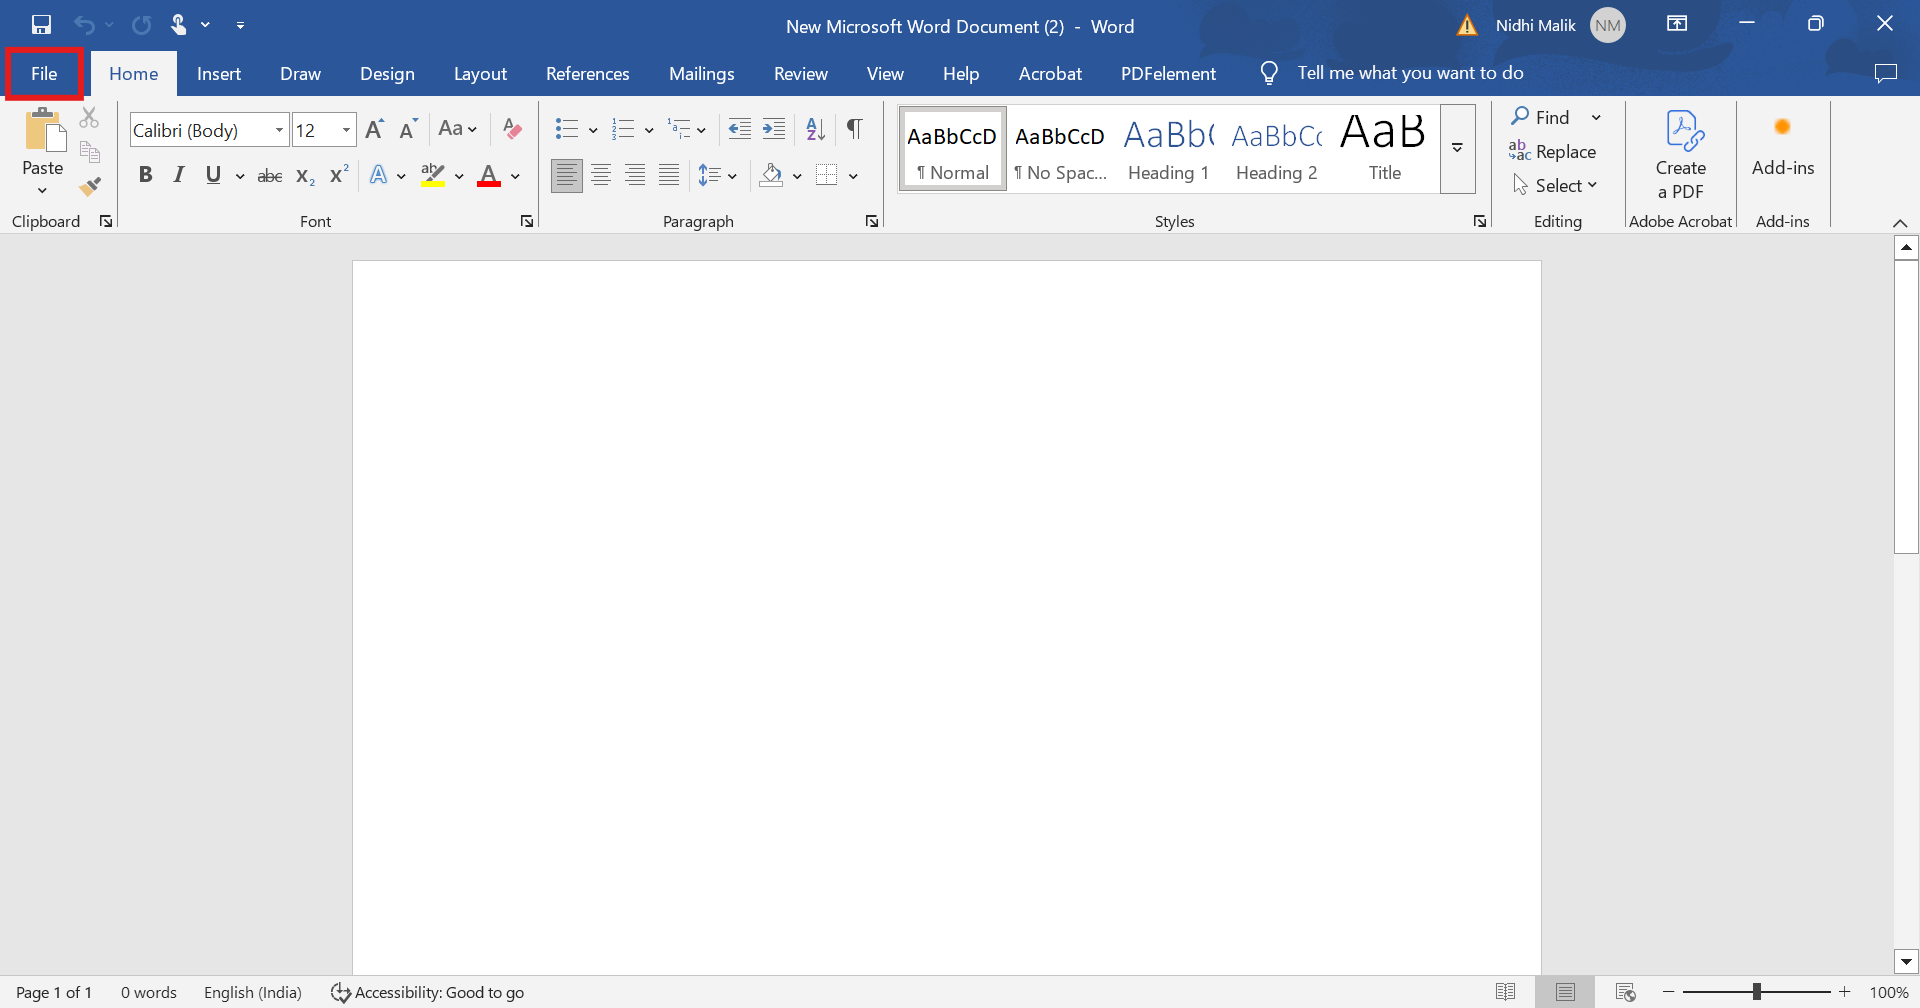1920x1008 pixels.
Task: Click the red font color swatch
Action: 489,176
